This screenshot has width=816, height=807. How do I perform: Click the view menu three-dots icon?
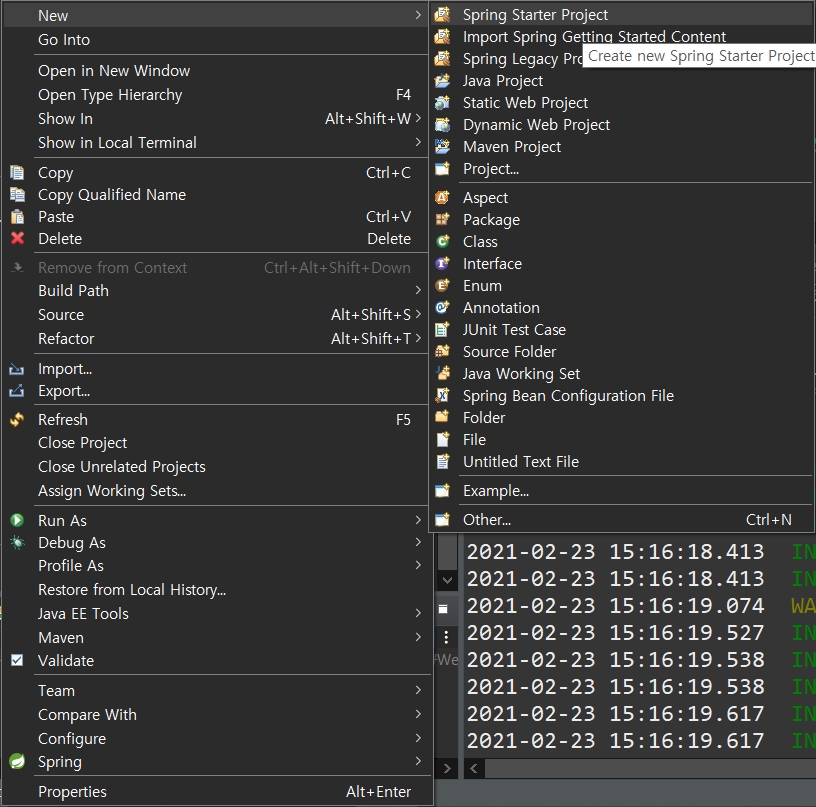click(446, 637)
